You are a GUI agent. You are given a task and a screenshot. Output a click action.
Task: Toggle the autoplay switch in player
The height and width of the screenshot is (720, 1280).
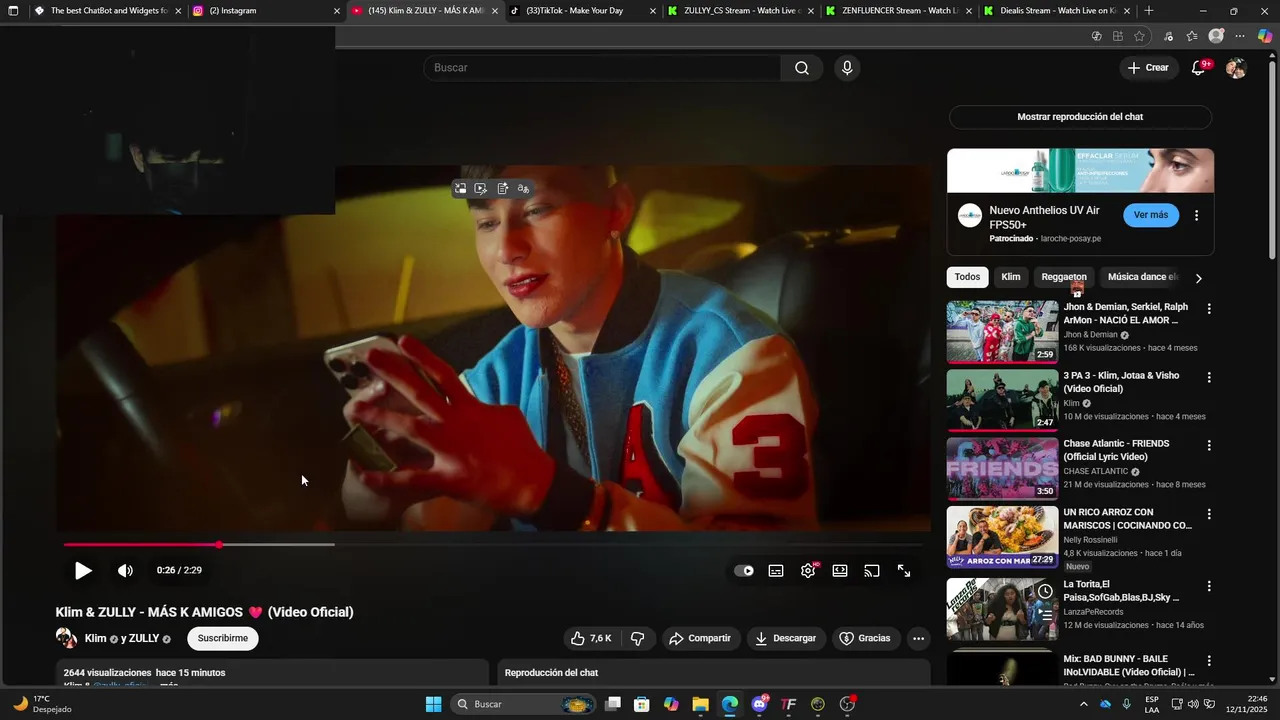coord(744,571)
